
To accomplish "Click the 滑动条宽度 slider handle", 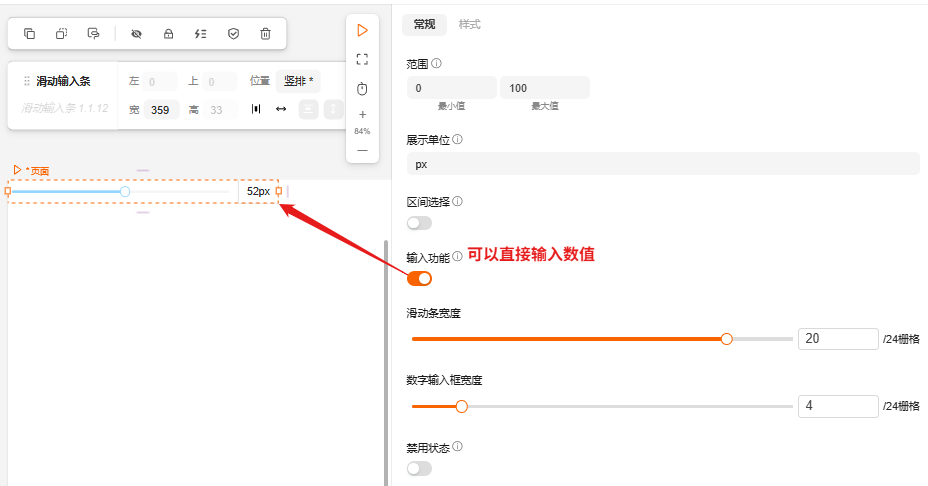I will point(727,339).
